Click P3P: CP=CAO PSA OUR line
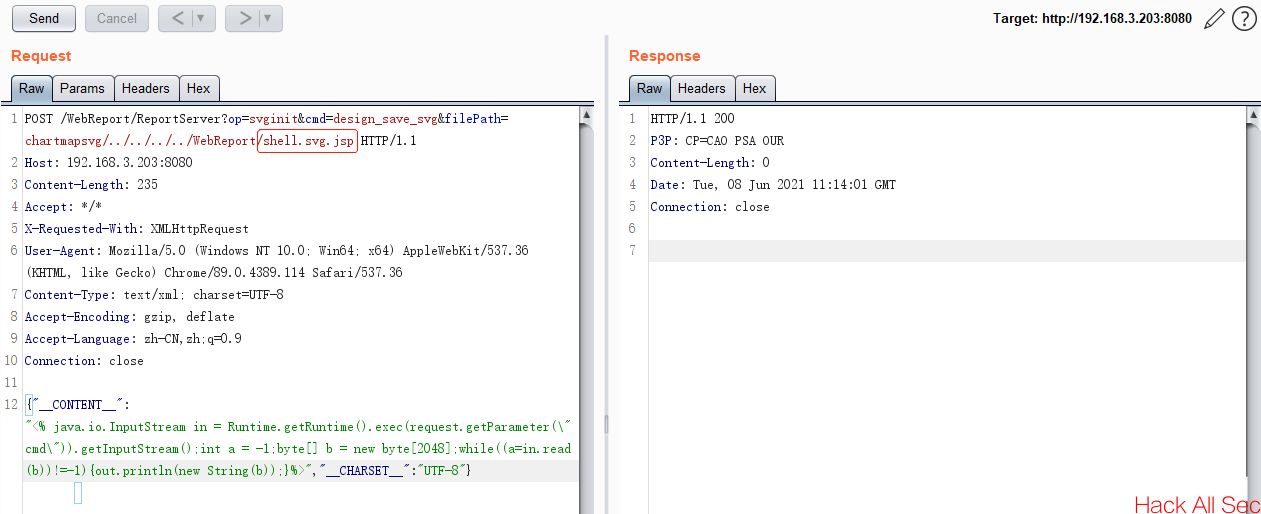Screen dimensions: 1261x514 point(717,141)
